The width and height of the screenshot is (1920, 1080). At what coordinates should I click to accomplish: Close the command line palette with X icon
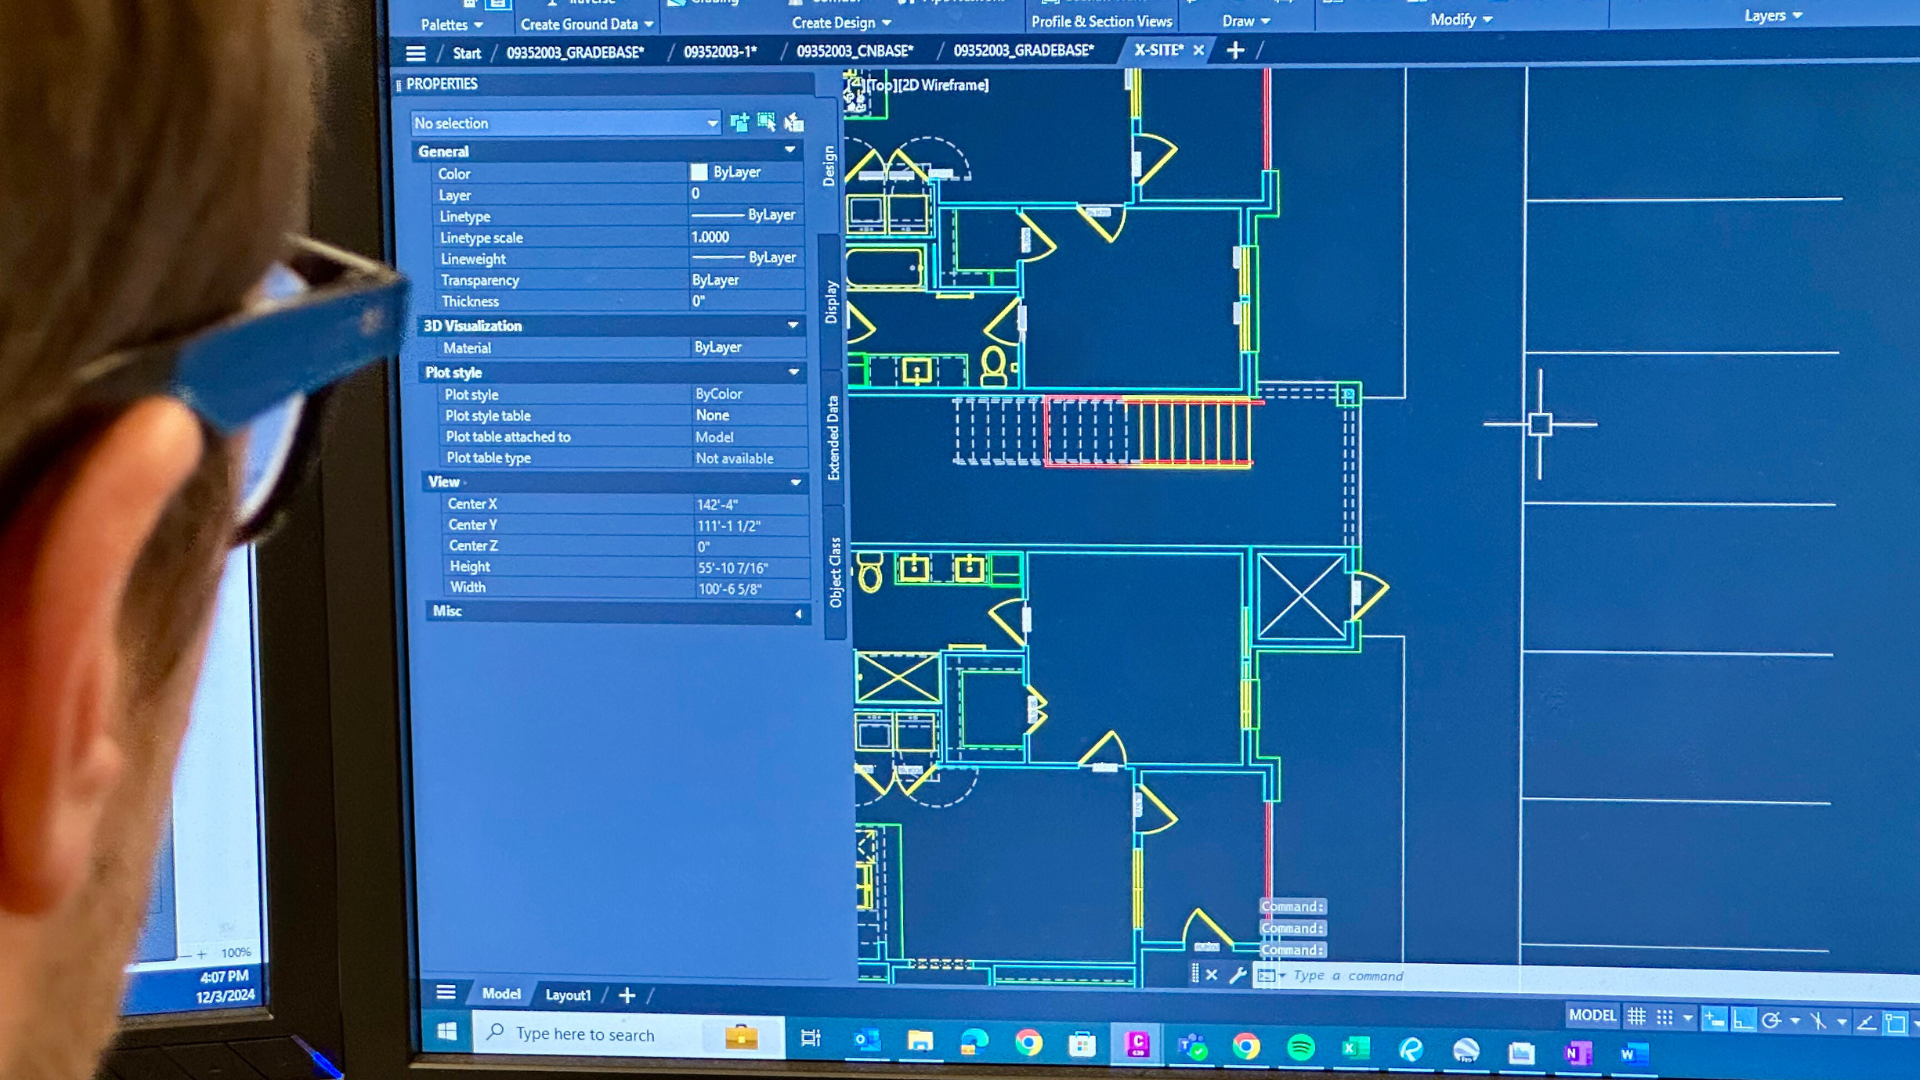click(x=1212, y=975)
